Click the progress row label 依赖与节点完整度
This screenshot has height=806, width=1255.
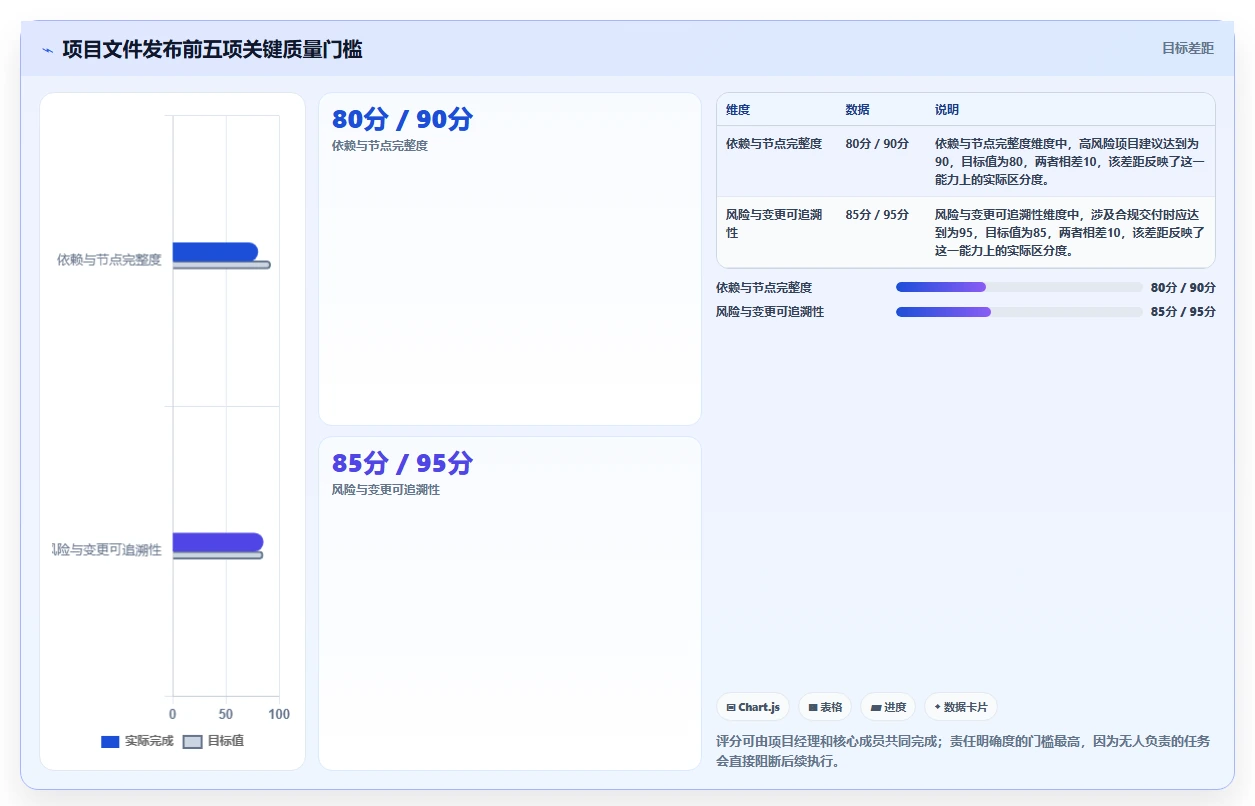click(764, 288)
